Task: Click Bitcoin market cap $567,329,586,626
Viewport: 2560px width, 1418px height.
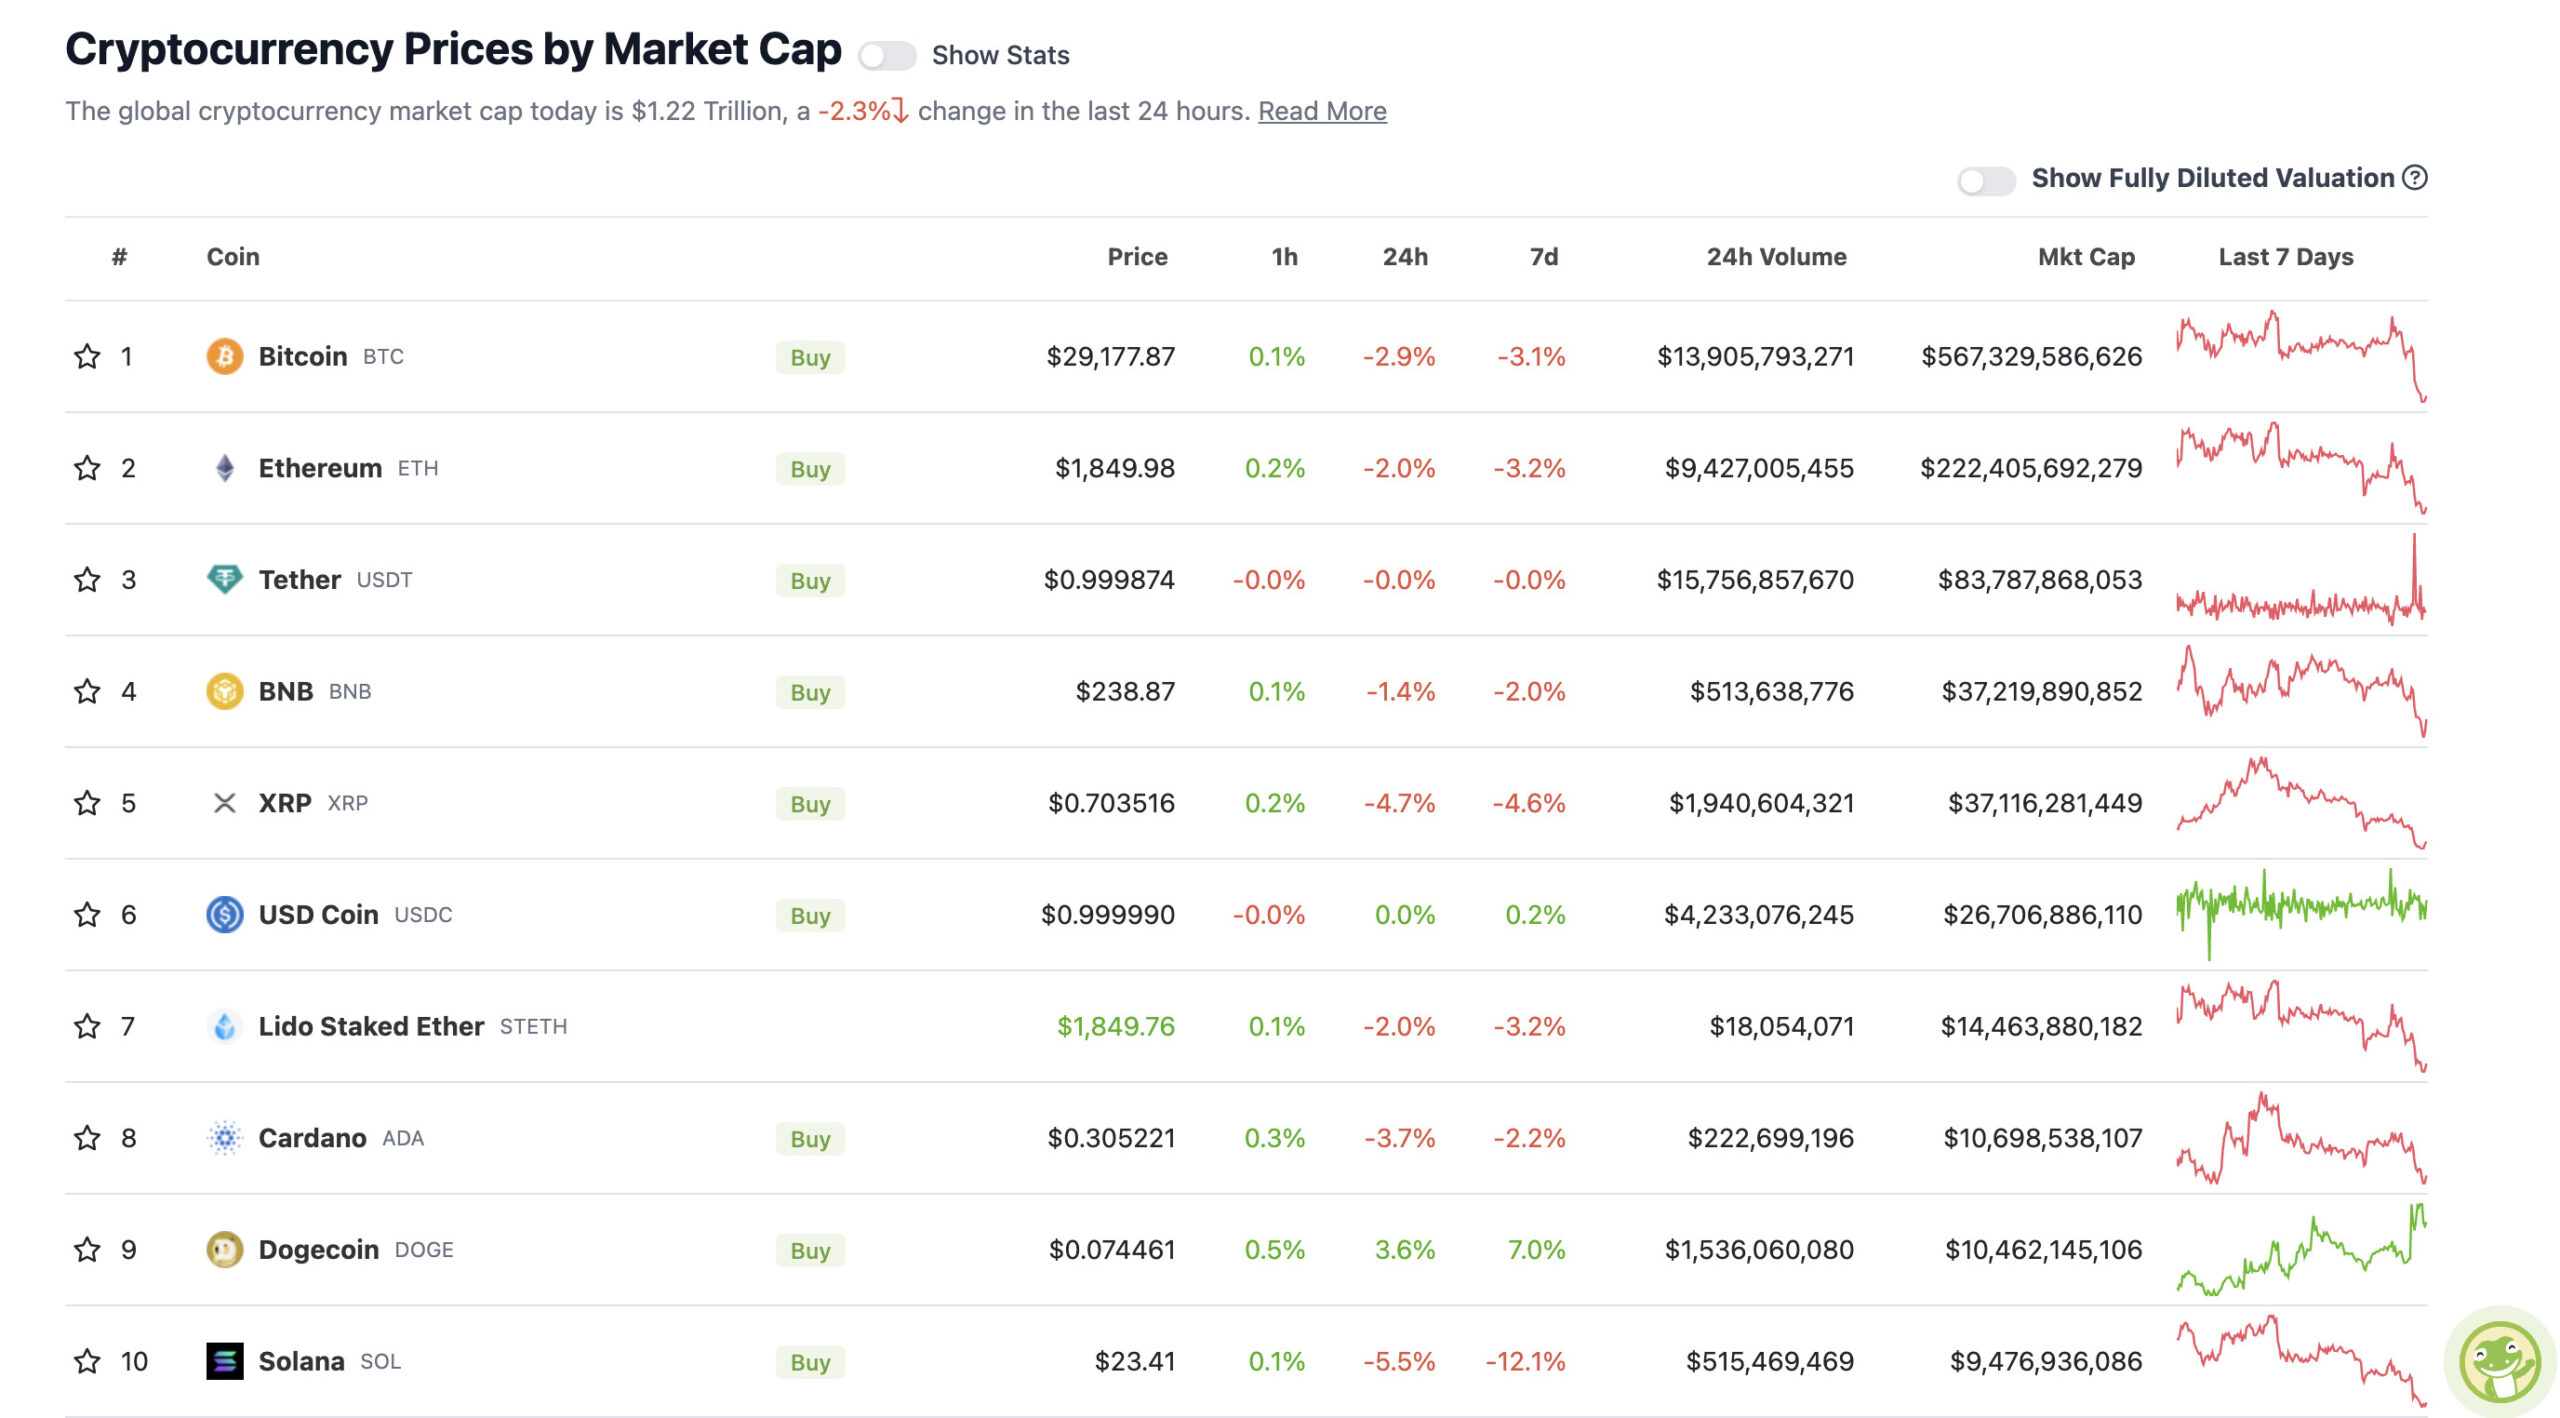Action: tap(2031, 356)
